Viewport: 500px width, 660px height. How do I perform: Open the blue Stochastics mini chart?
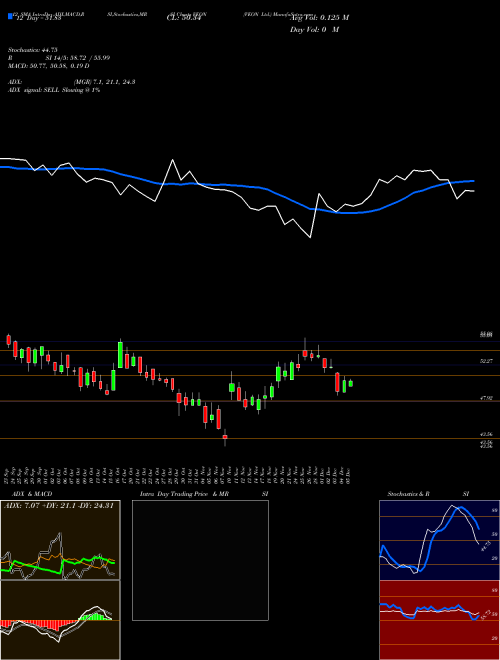(x=439, y=540)
